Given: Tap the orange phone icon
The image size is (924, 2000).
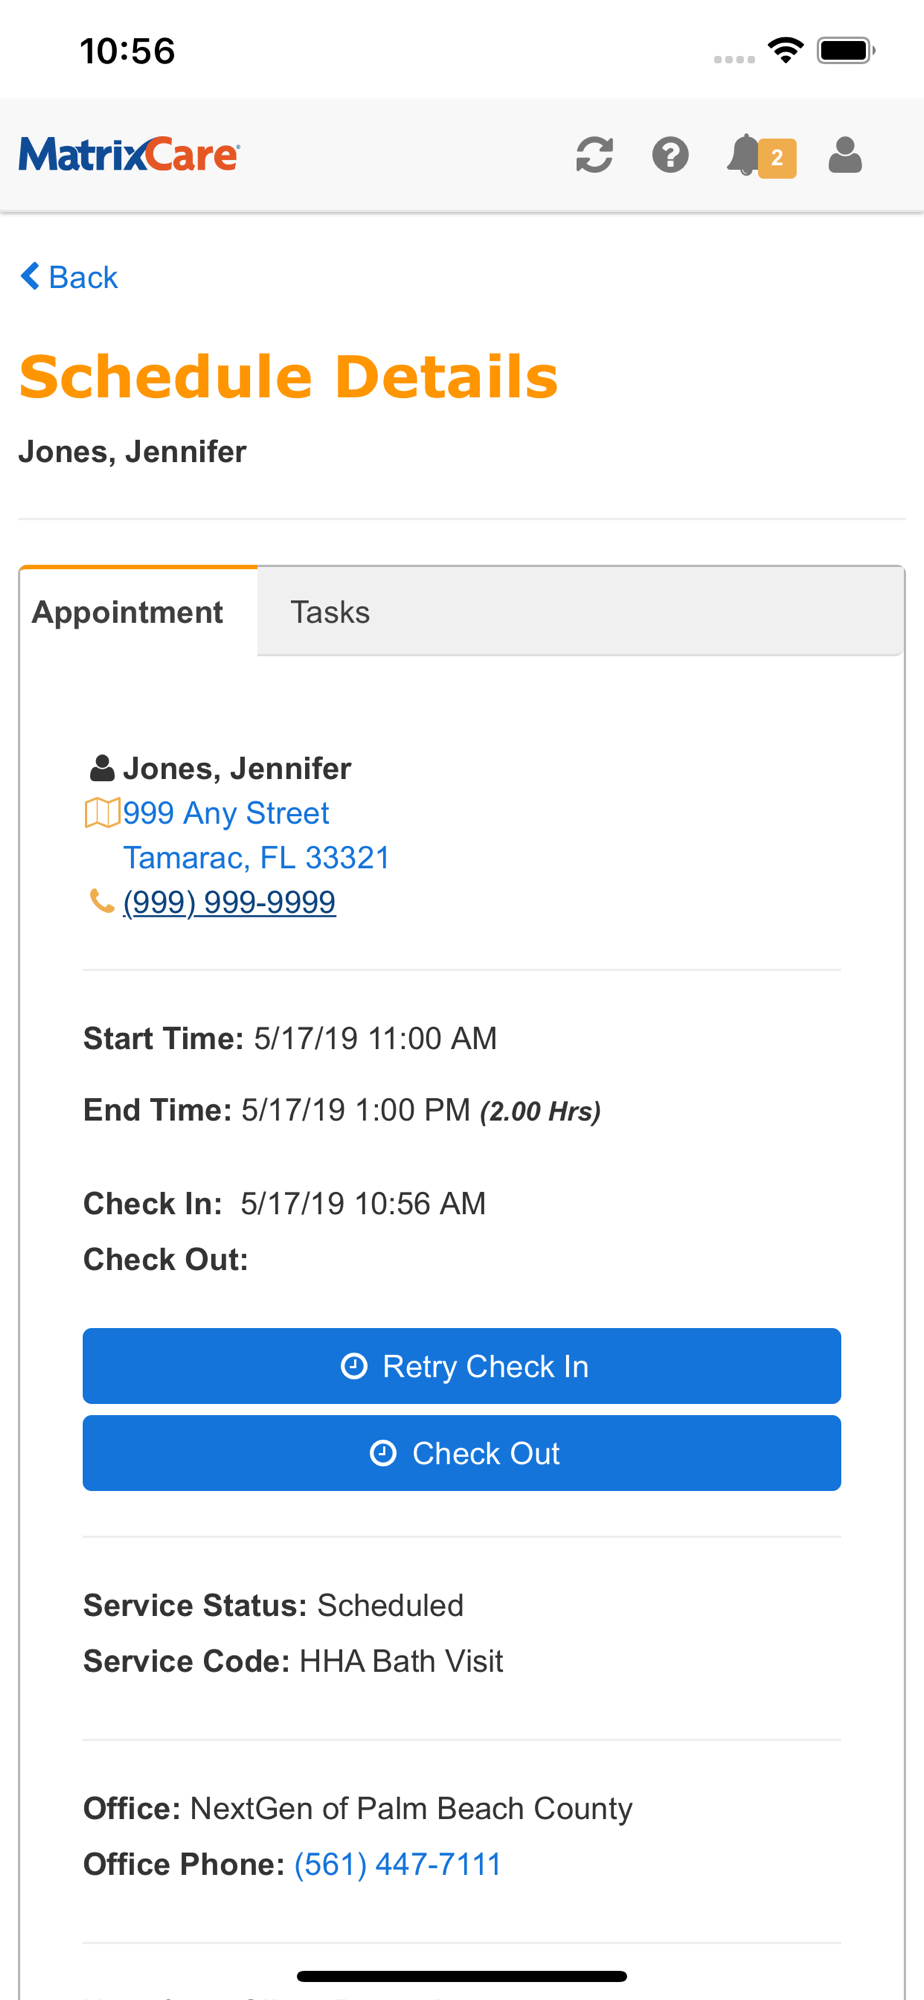Looking at the screenshot, I should [101, 901].
